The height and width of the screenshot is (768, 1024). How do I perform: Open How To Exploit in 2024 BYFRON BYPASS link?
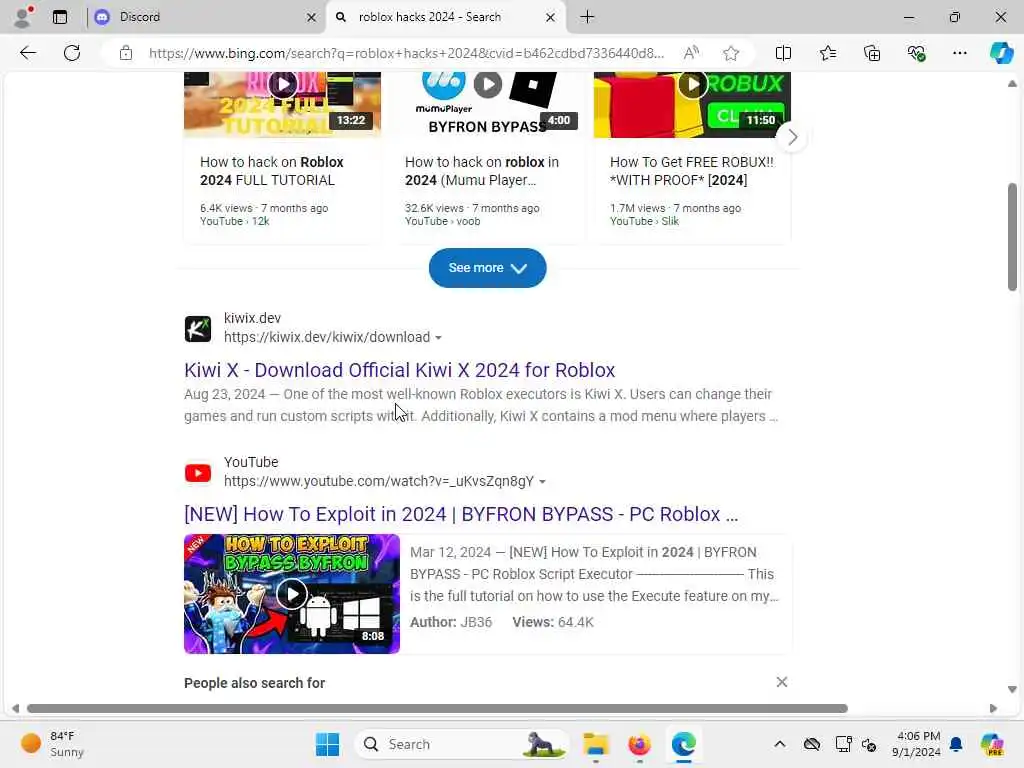click(461, 514)
